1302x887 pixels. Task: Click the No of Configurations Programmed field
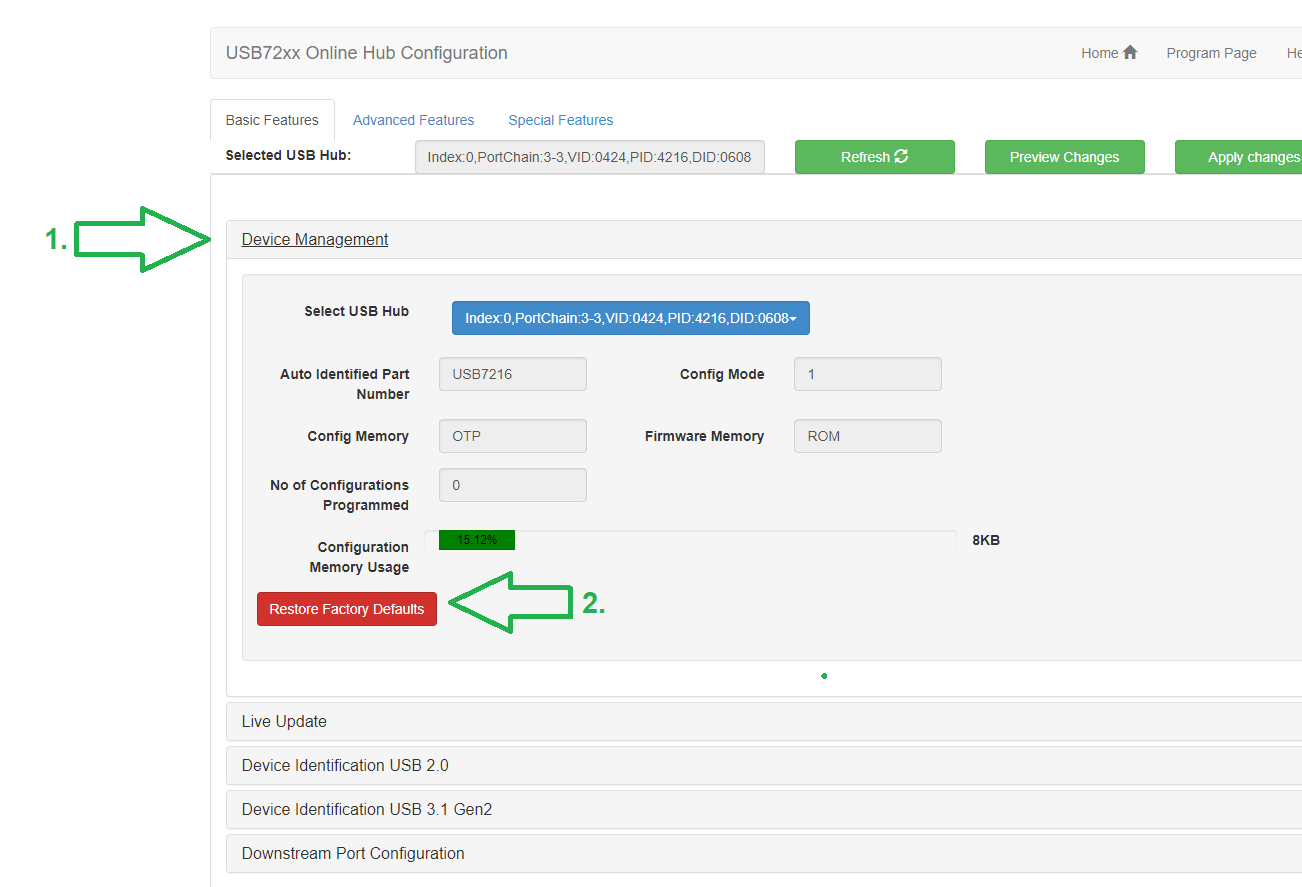pyautogui.click(x=513, y=485)
